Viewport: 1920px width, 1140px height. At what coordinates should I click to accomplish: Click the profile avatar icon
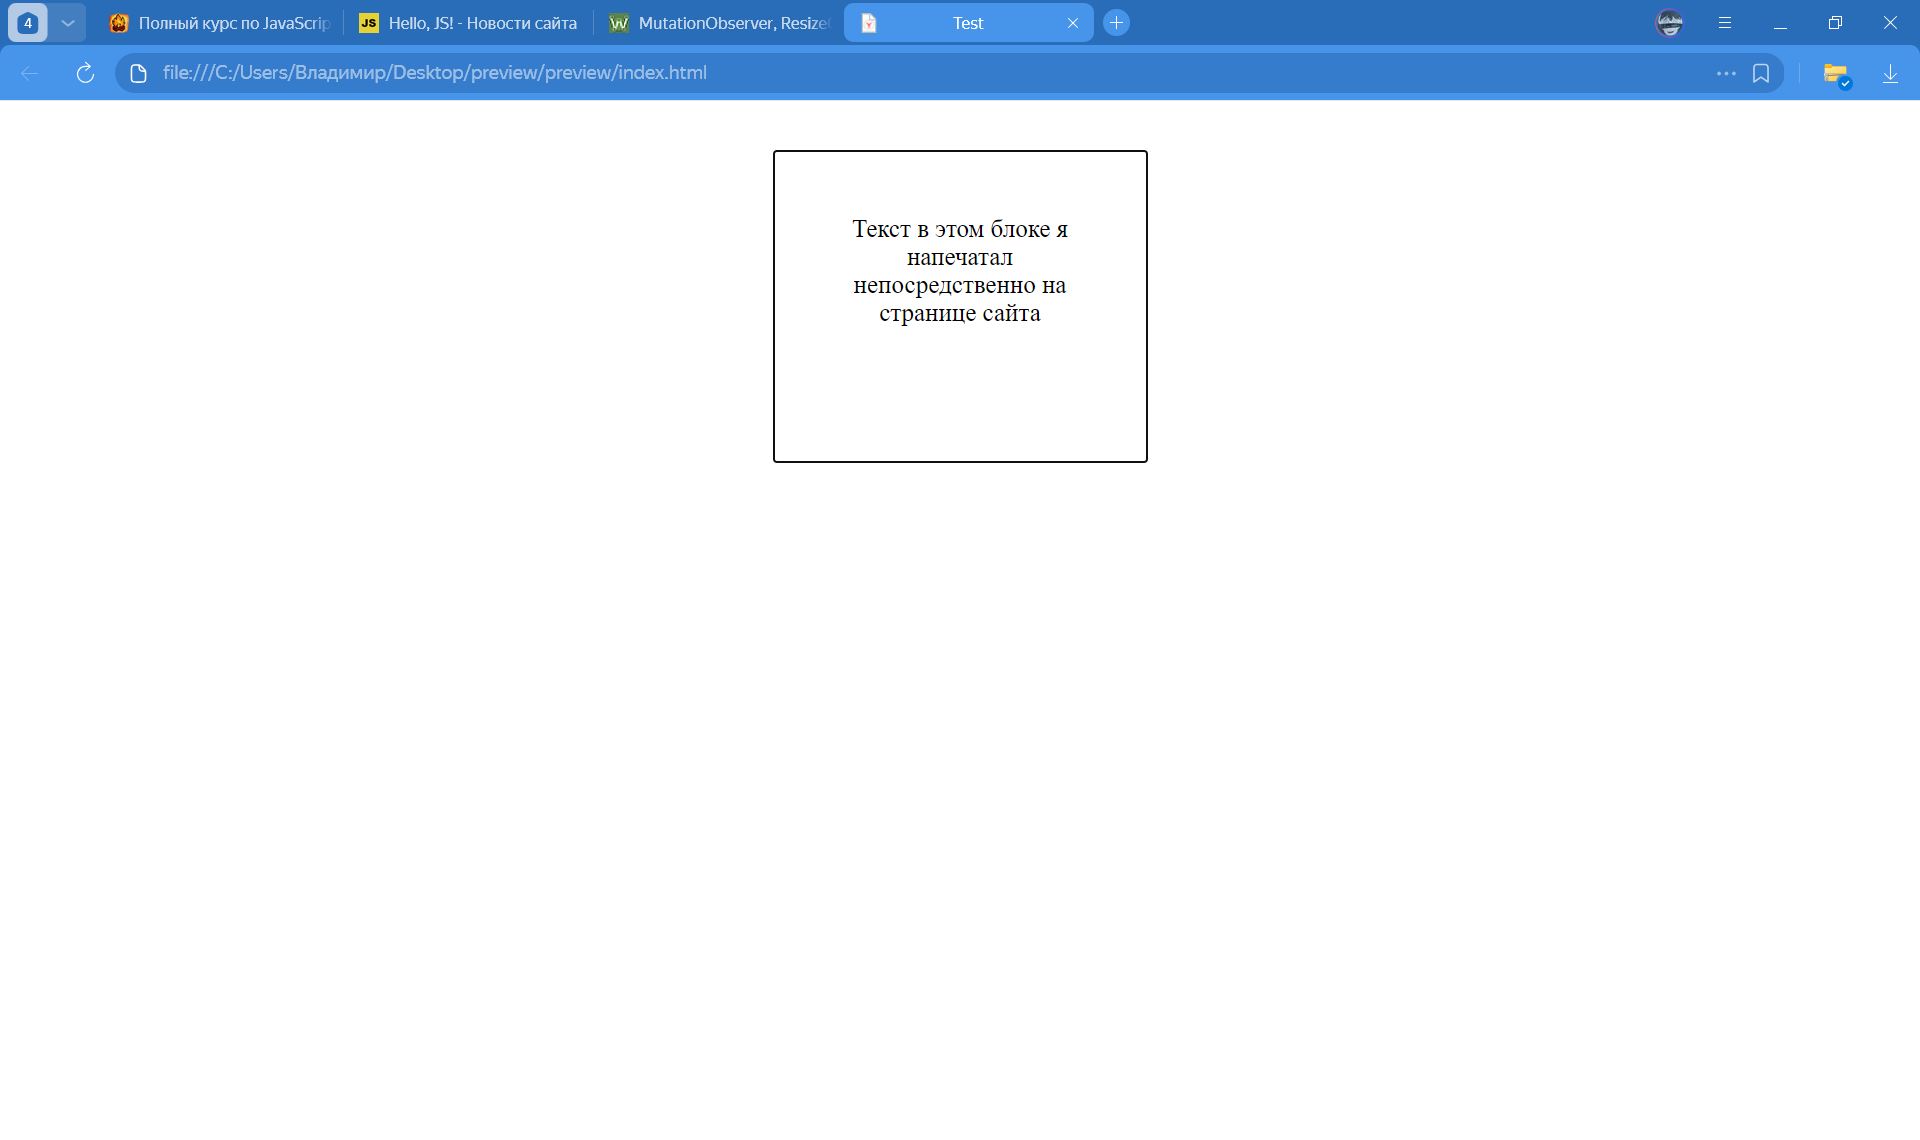coord(1669,22)
